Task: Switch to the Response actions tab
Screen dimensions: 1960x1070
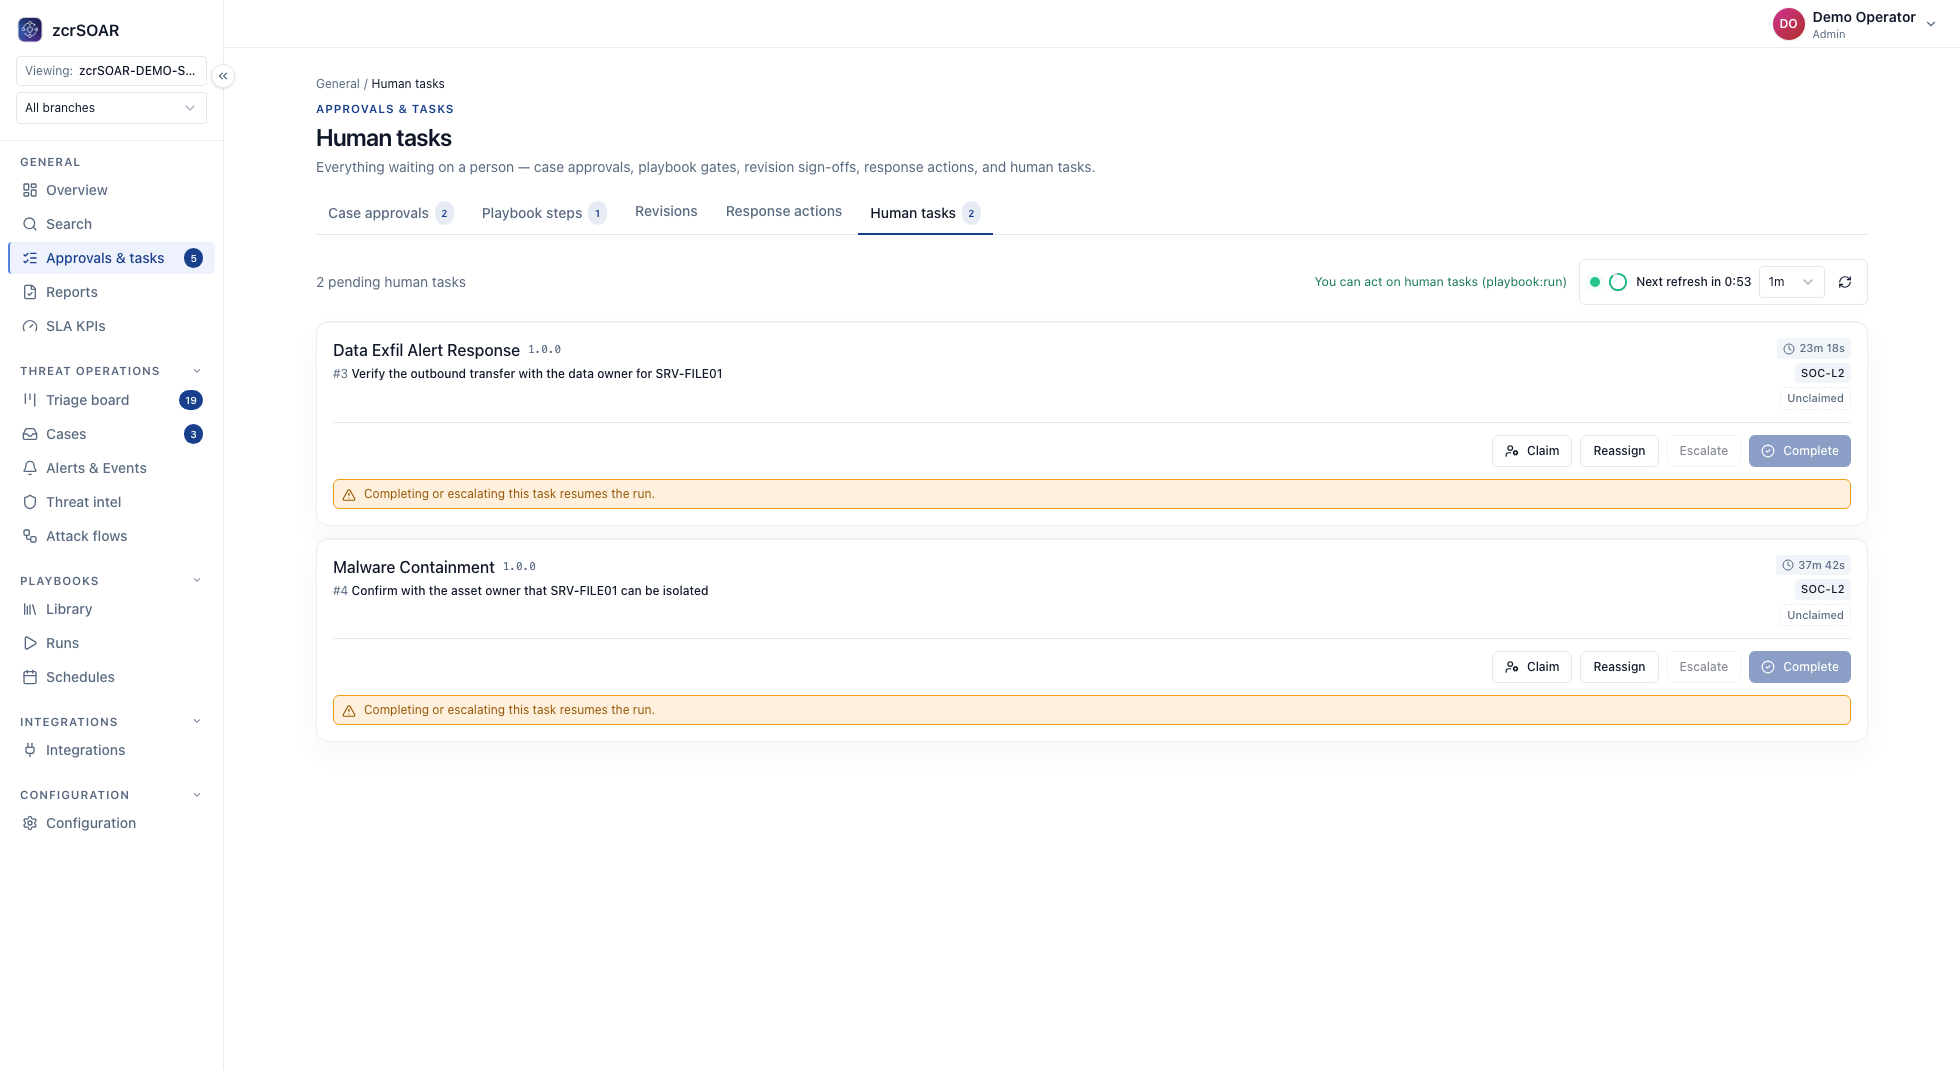Action: (784, 211)
